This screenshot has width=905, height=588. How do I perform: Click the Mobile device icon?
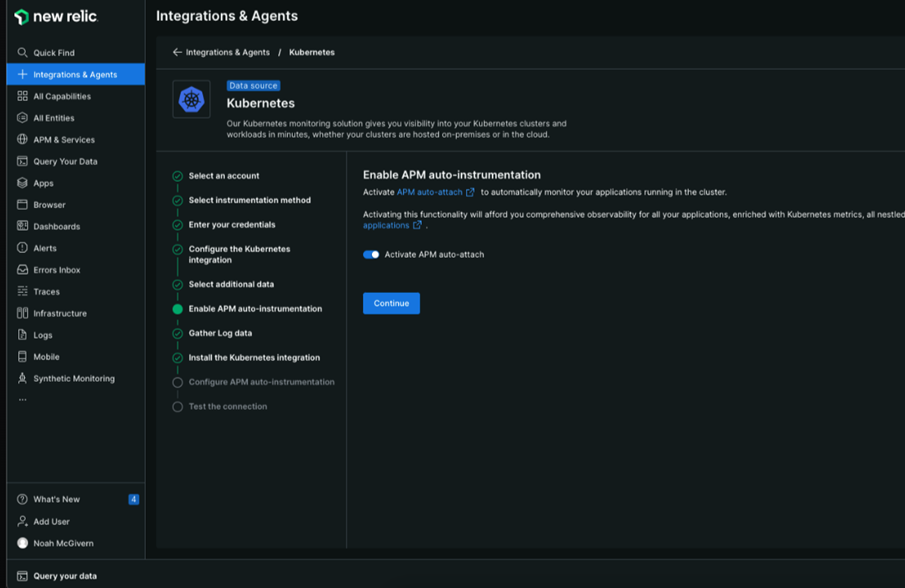coord(23,357)
